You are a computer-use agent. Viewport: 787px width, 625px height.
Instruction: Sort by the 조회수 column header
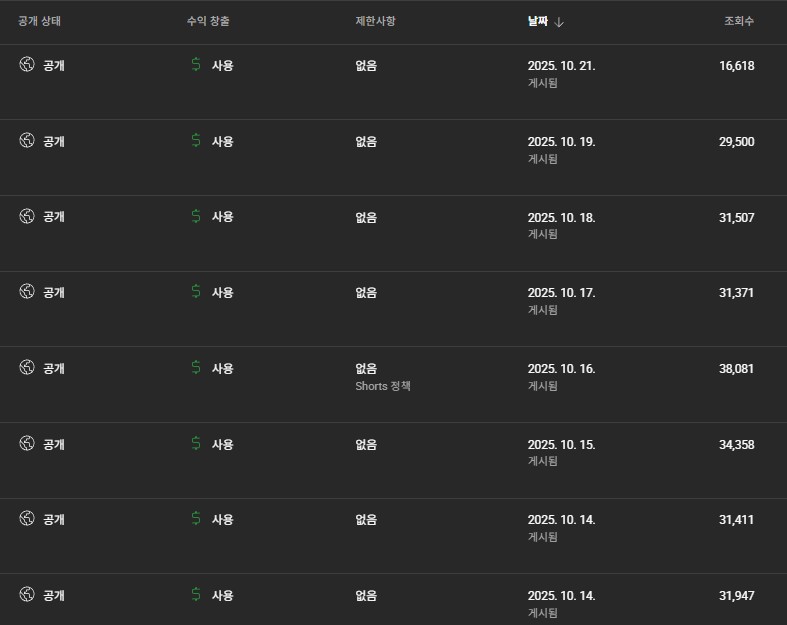[739, 21]
